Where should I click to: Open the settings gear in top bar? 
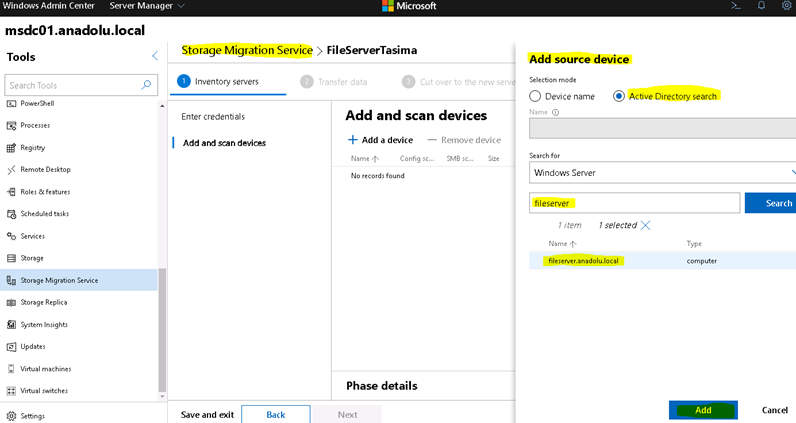[786, 6]
